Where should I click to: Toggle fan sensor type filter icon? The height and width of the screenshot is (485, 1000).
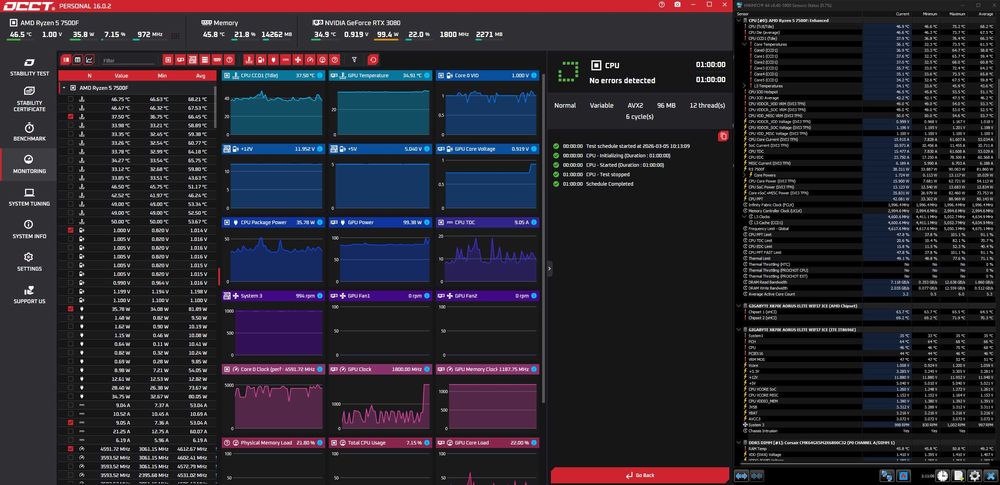pyautogui.click(x=298, y=59)
